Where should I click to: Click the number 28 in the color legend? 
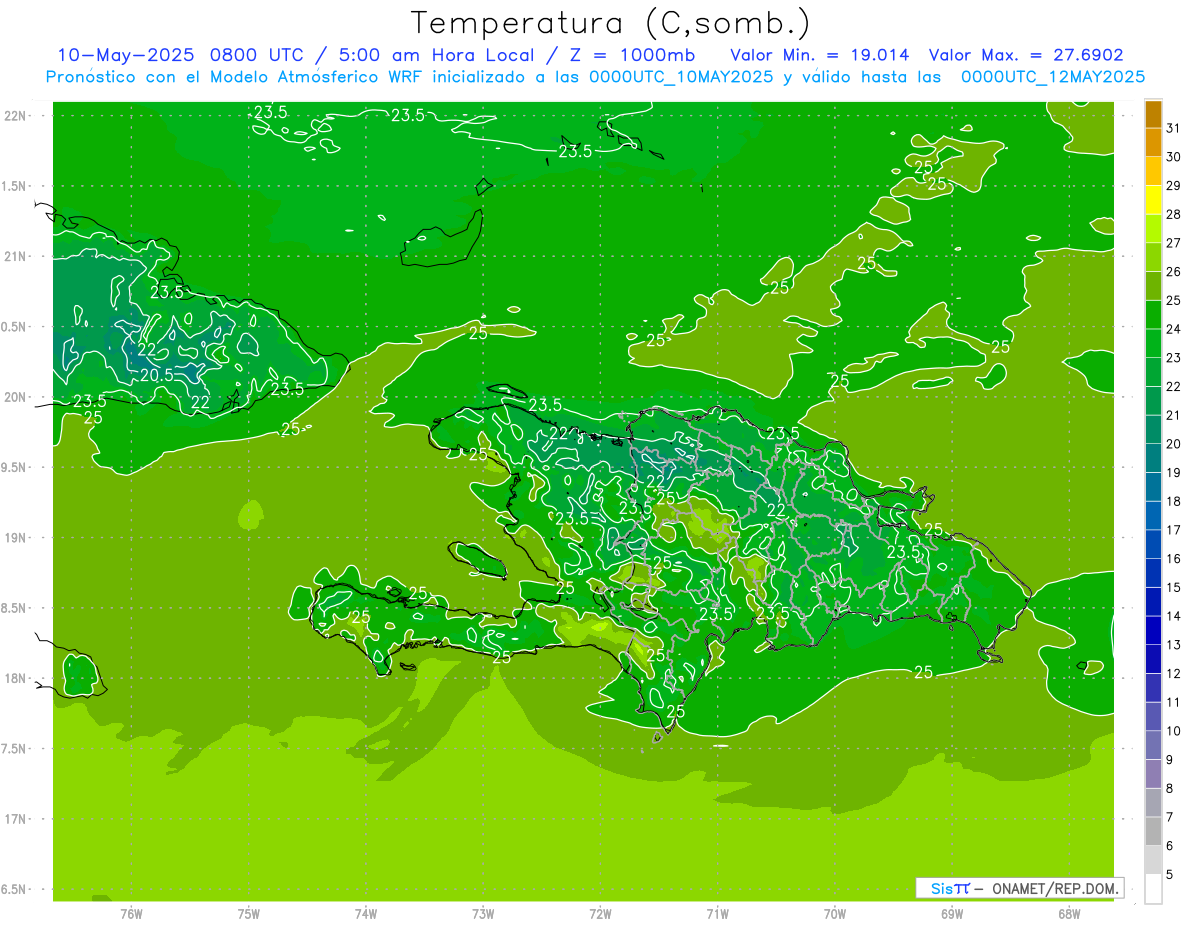1174,214
